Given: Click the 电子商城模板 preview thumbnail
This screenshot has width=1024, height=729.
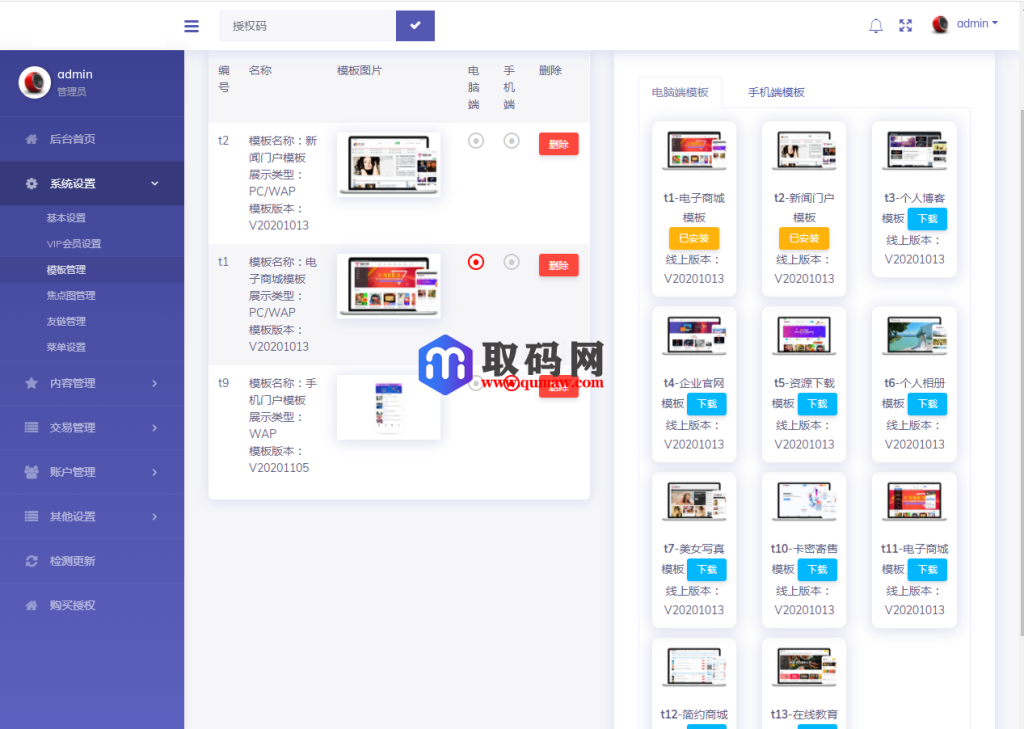Looking at the screenshot, I should (x=388, y=283).
